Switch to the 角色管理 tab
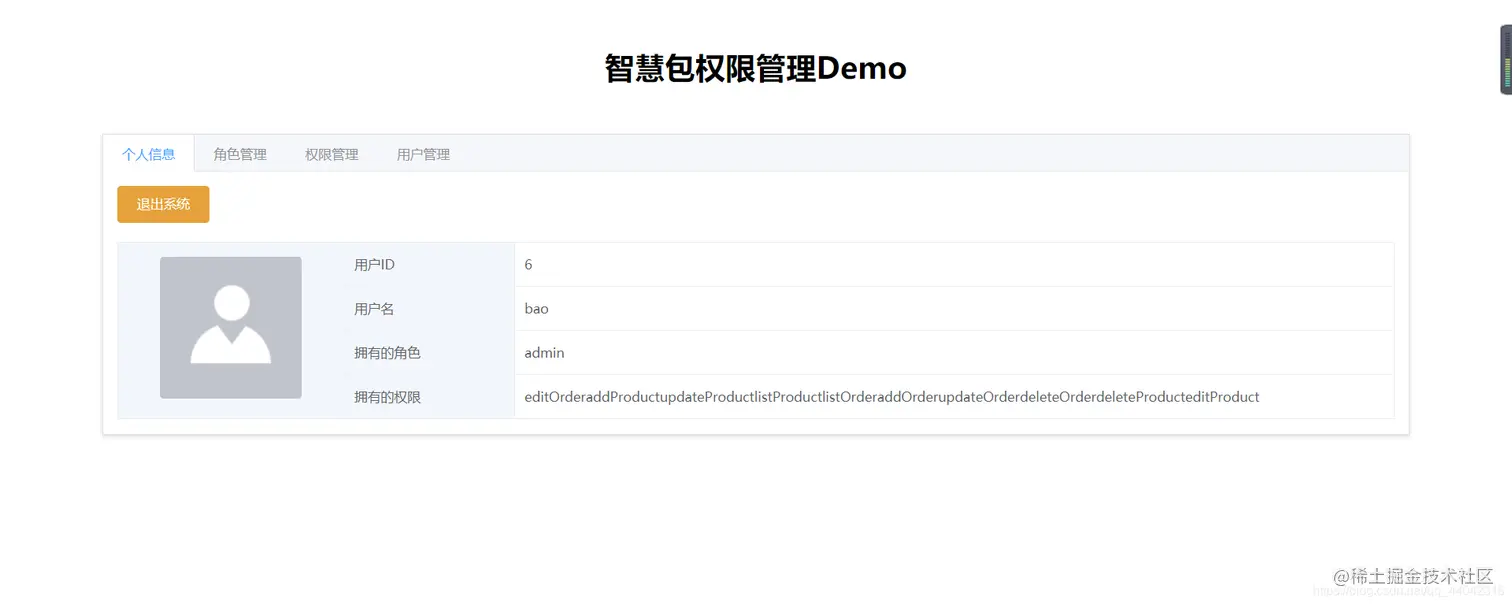 point(240,154)
